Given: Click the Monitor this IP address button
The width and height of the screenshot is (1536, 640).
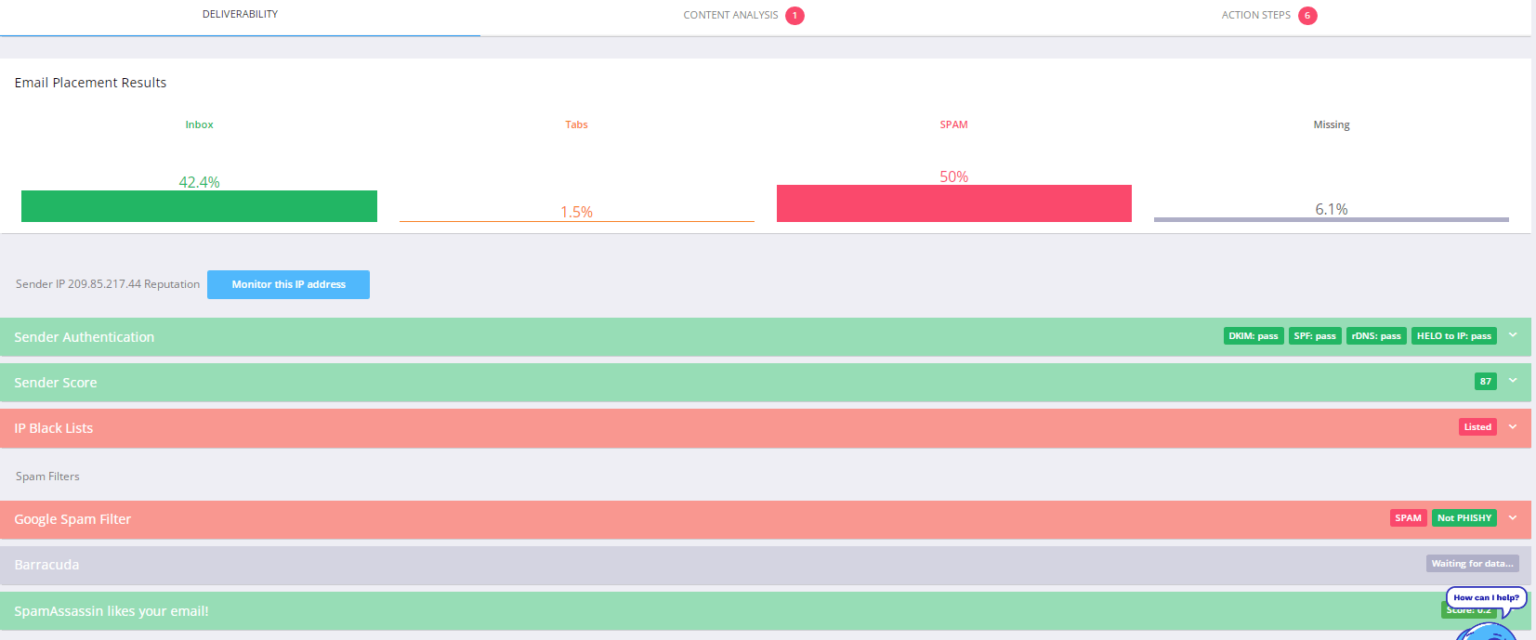Looking at the screenshot, I should click(288, 284).
